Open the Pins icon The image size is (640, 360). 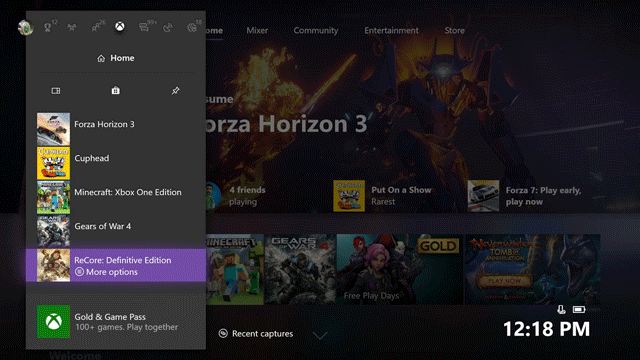tap(176, 91)
